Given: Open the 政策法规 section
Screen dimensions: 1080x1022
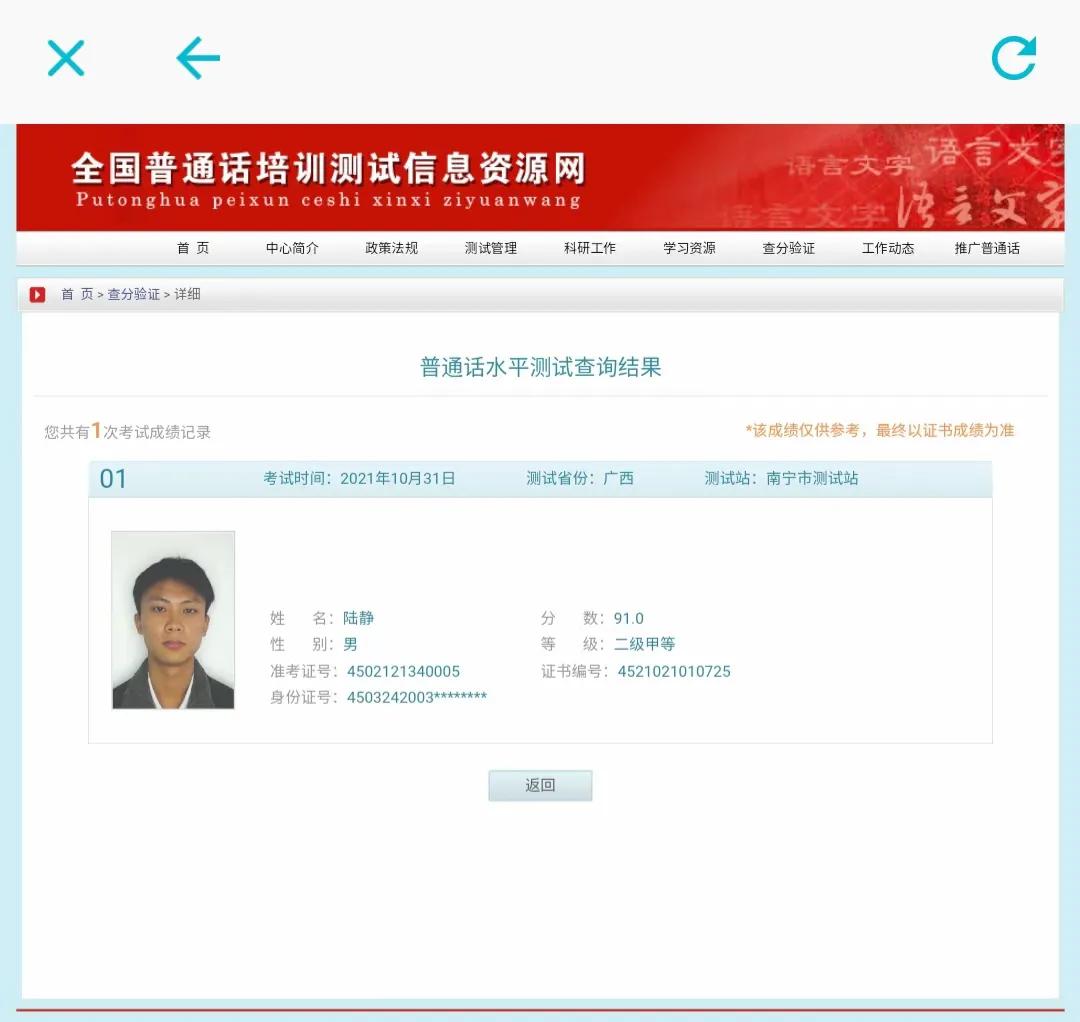Looking at the screenshot, I should 391,249.
